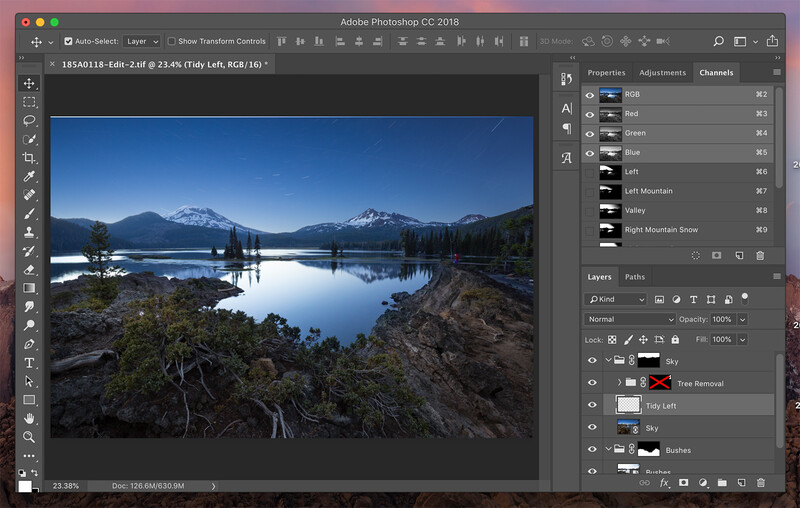Image resolution: width=800 pixels, height=508 pixels.
Task: Open the Auto-Select Layer dropdown
Action: pos(142,41)
